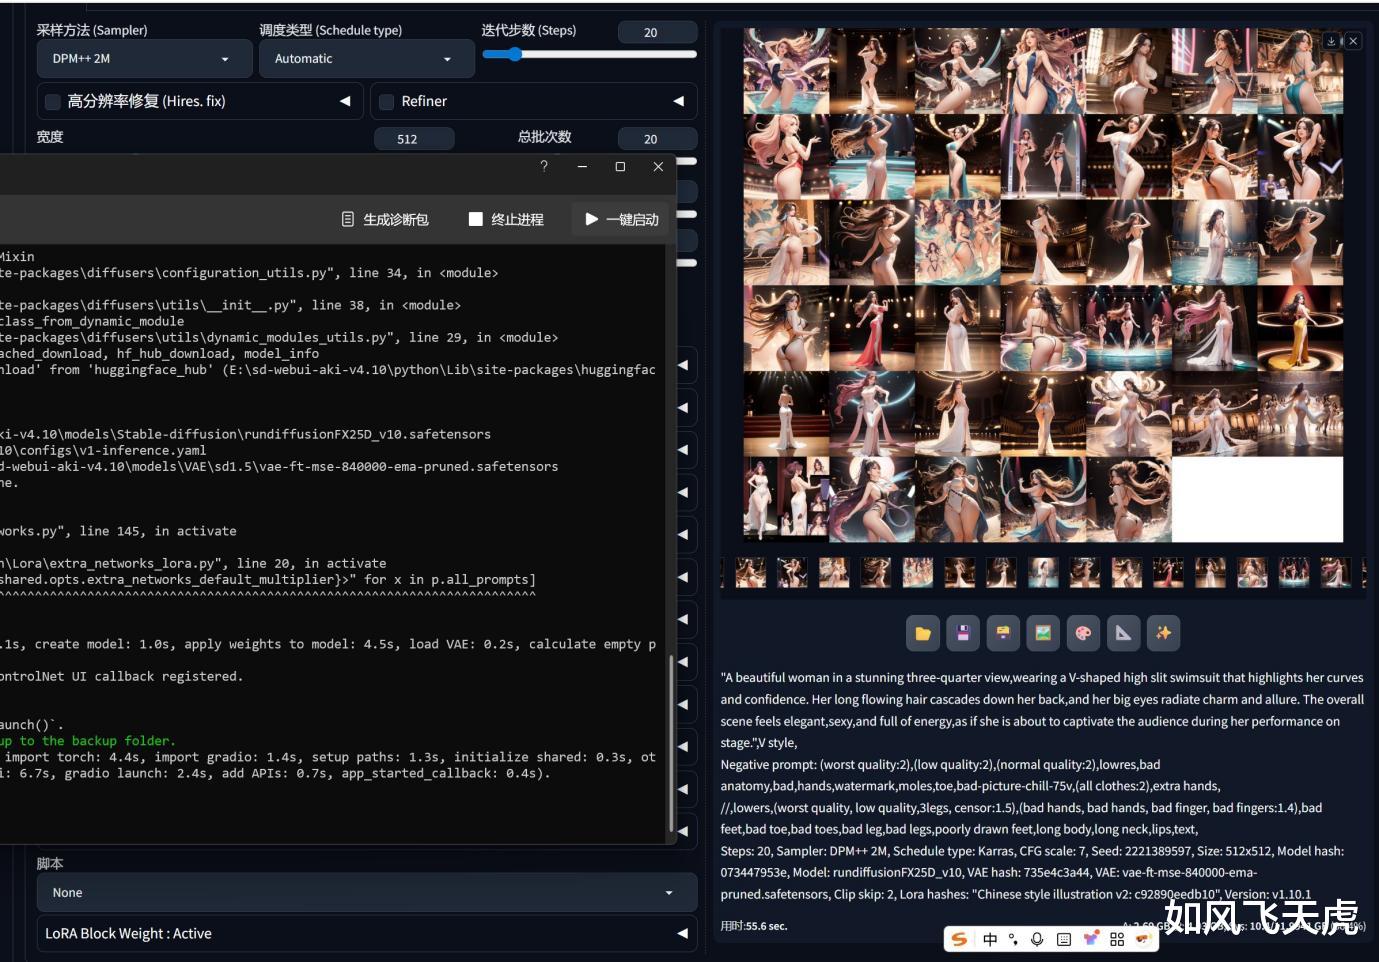1379x962 pixels.
Task: Click the Sogou S logo on the input method bar
Action: click(x=960, y=939)
